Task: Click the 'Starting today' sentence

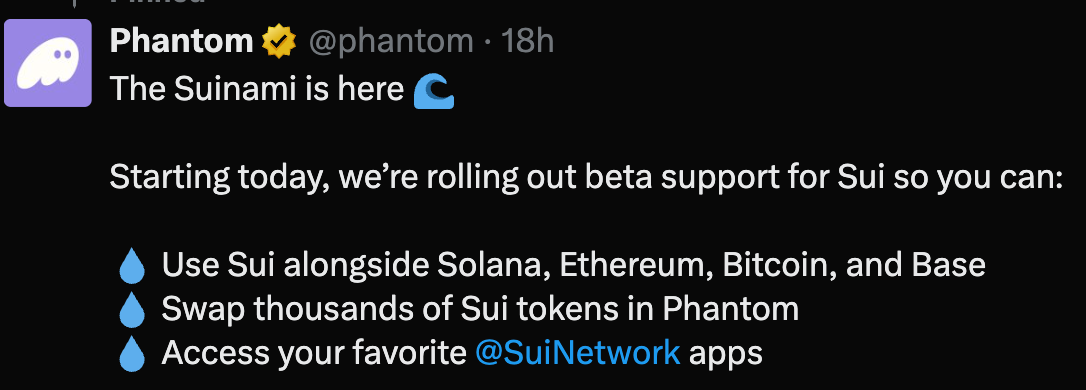Action: [x=586, y=178]
